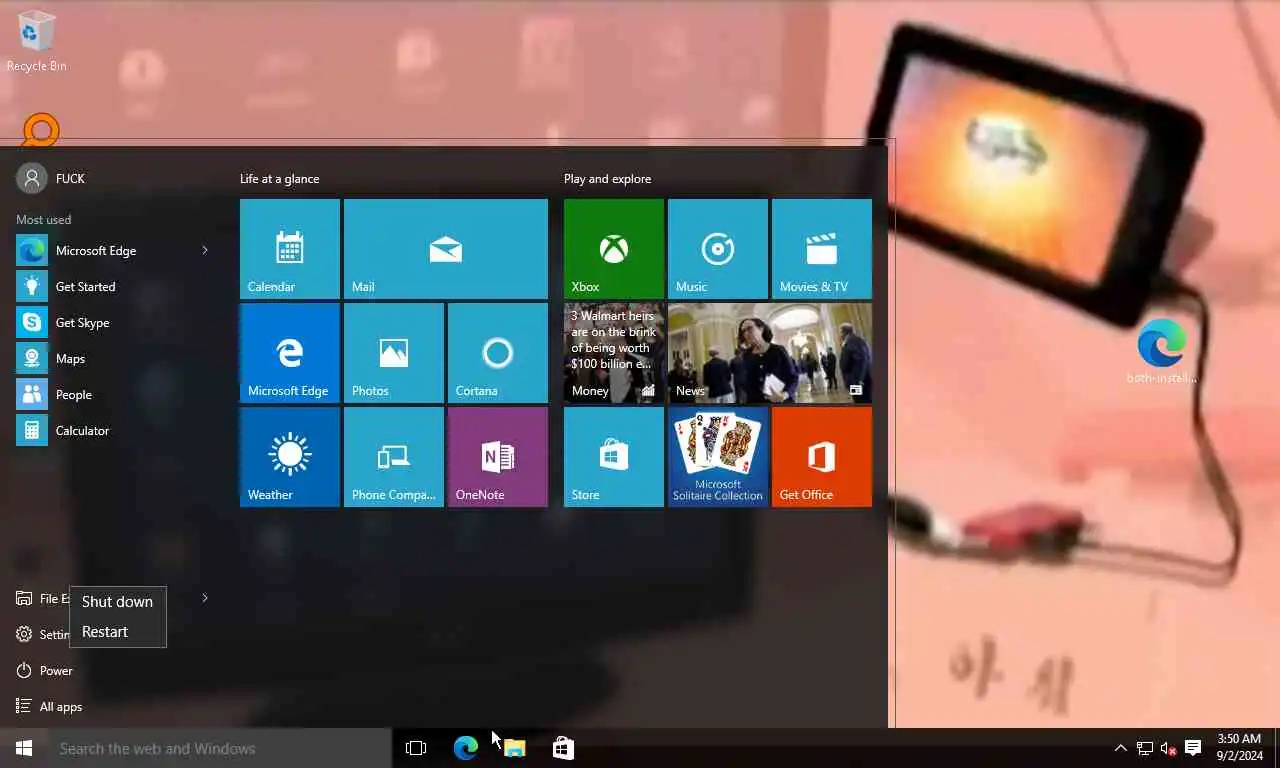Viewport: 1280px width, 768px height.
Task: Open Edge from the taskbar
Action: (x=466, y=748)
